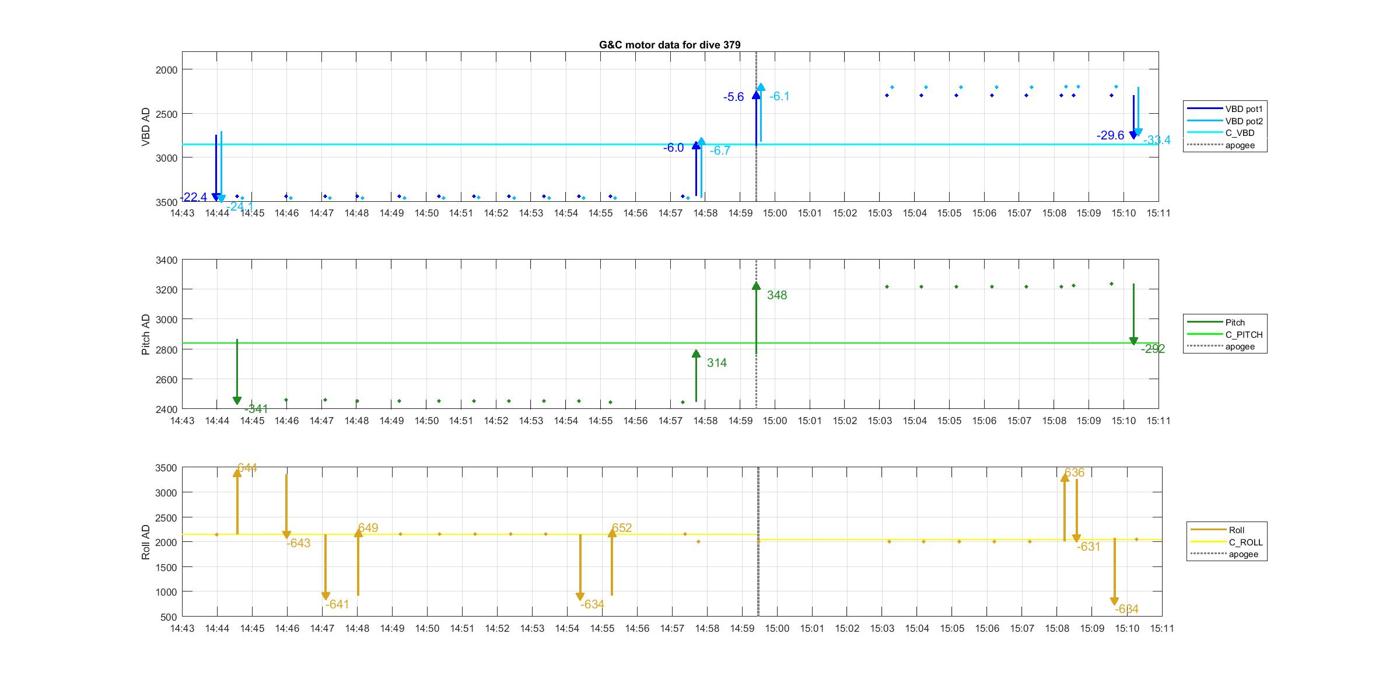Click the '-643' roll arrow label
Screen dimensions: 1400x693
299,543
